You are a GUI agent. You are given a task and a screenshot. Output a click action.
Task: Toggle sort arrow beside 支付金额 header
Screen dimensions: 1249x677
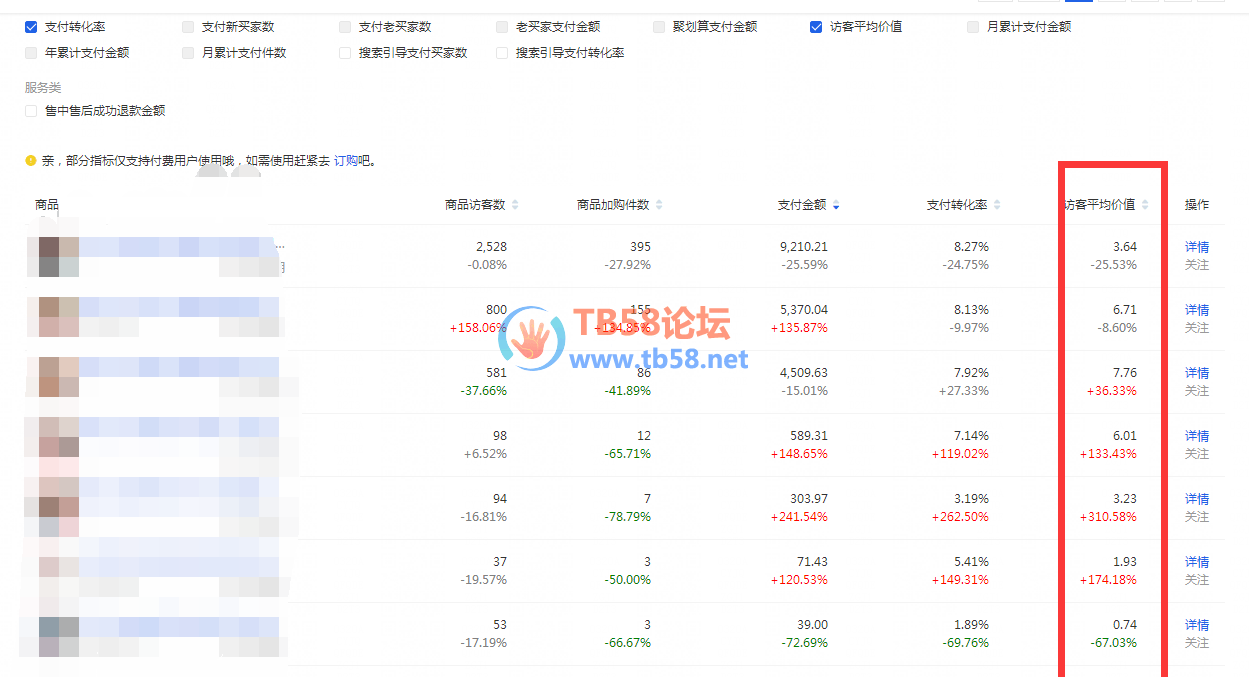click(836, 205)
